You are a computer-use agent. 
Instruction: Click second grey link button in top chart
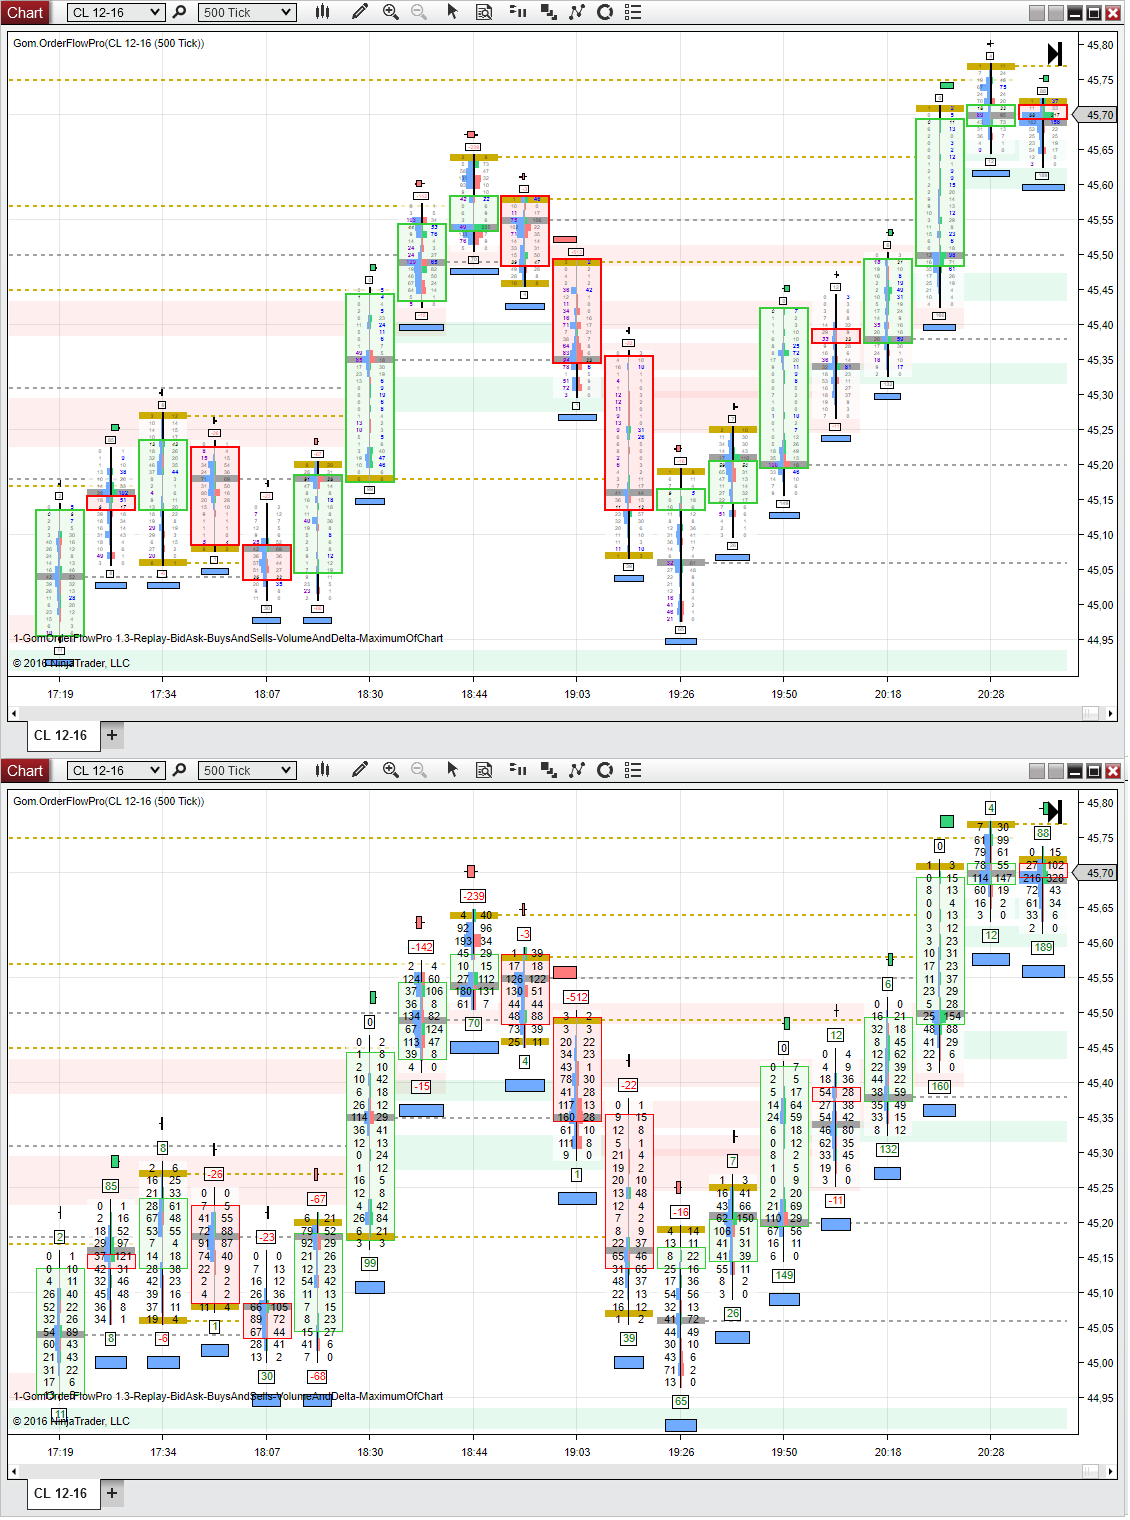pos(1056,13)
